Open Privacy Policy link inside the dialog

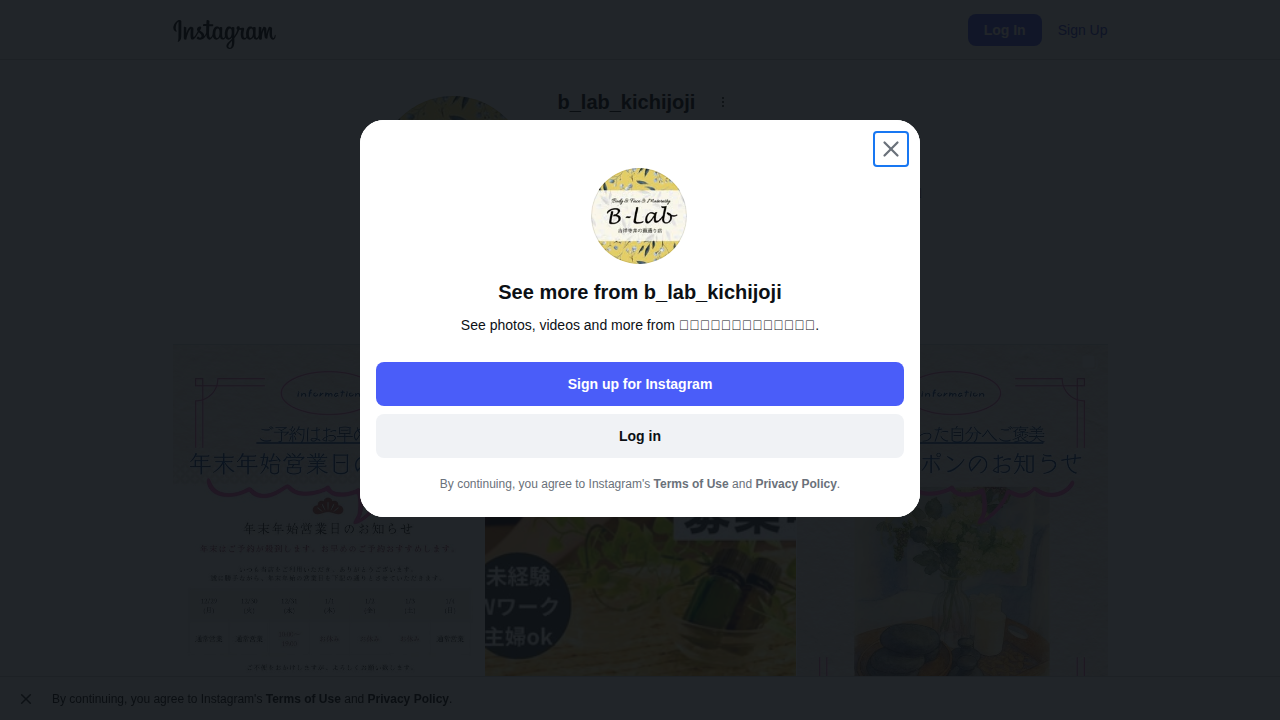(796, 484)
